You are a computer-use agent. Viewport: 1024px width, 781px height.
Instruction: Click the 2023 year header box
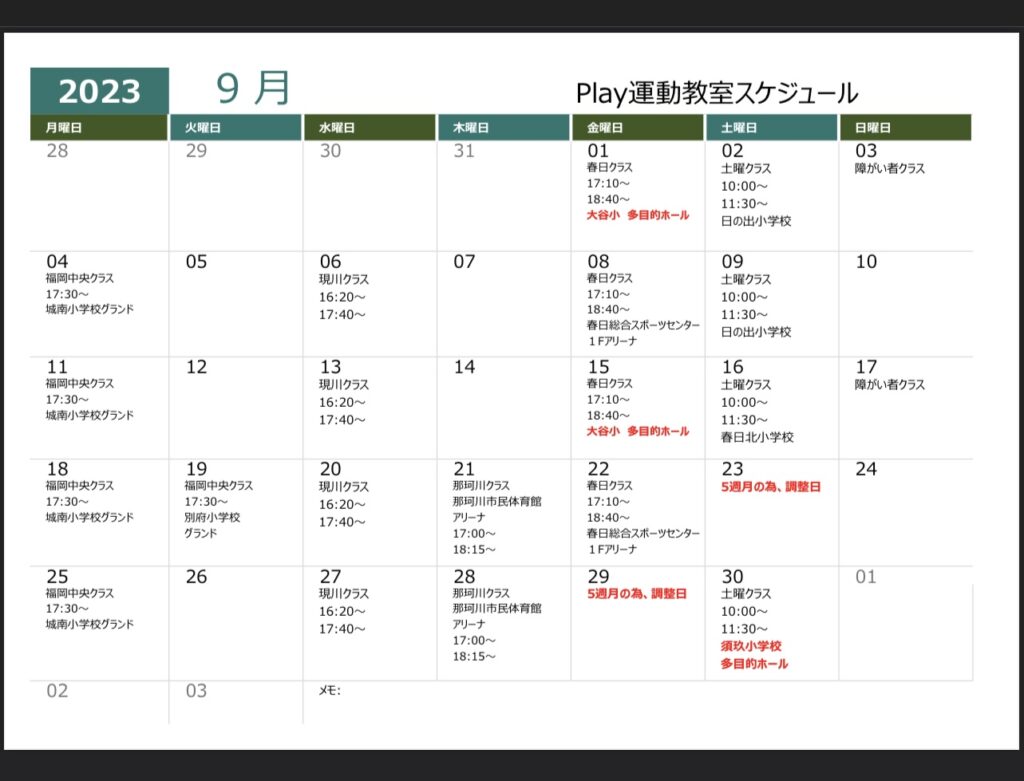tap(99, 91)
